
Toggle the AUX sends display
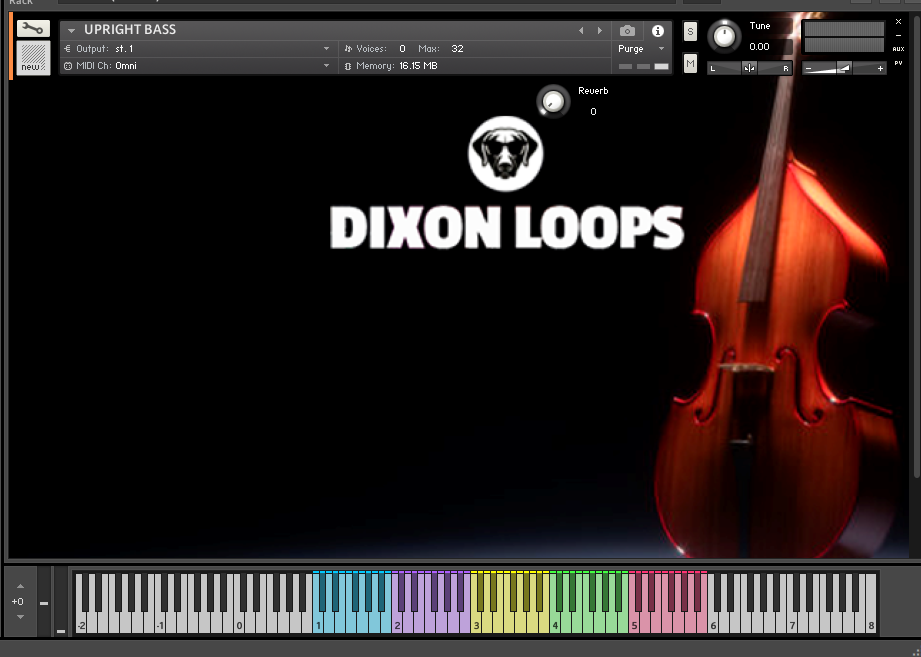point(898,48)
